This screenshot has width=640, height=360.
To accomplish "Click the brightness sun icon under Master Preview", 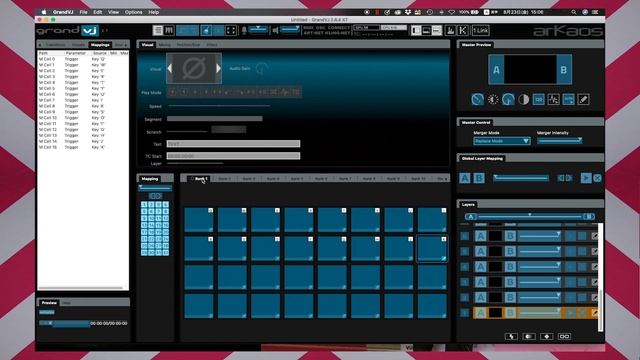I will pyautogui.click(x=493, y=99).
